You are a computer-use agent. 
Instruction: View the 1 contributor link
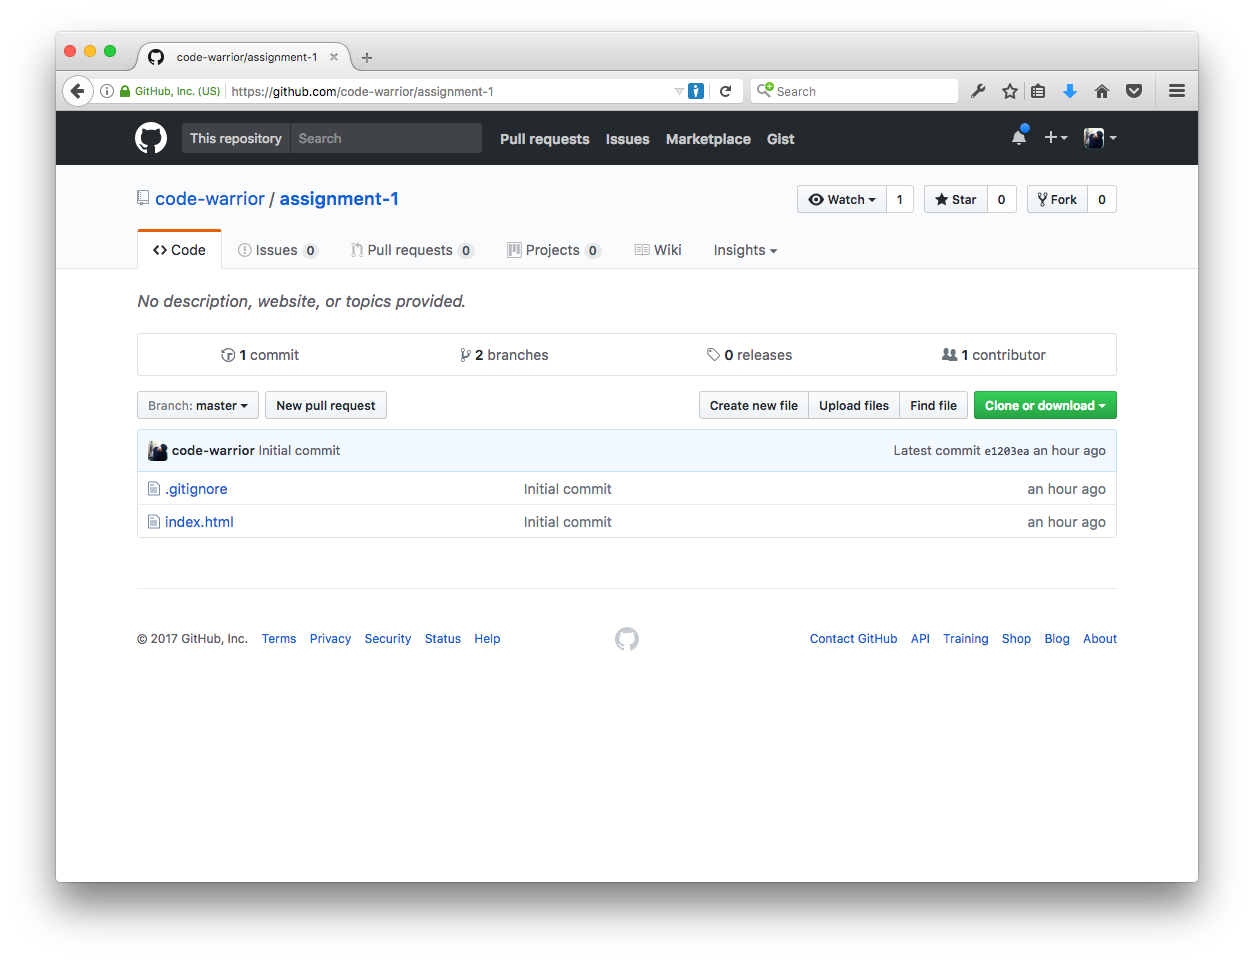pos(994,355)
